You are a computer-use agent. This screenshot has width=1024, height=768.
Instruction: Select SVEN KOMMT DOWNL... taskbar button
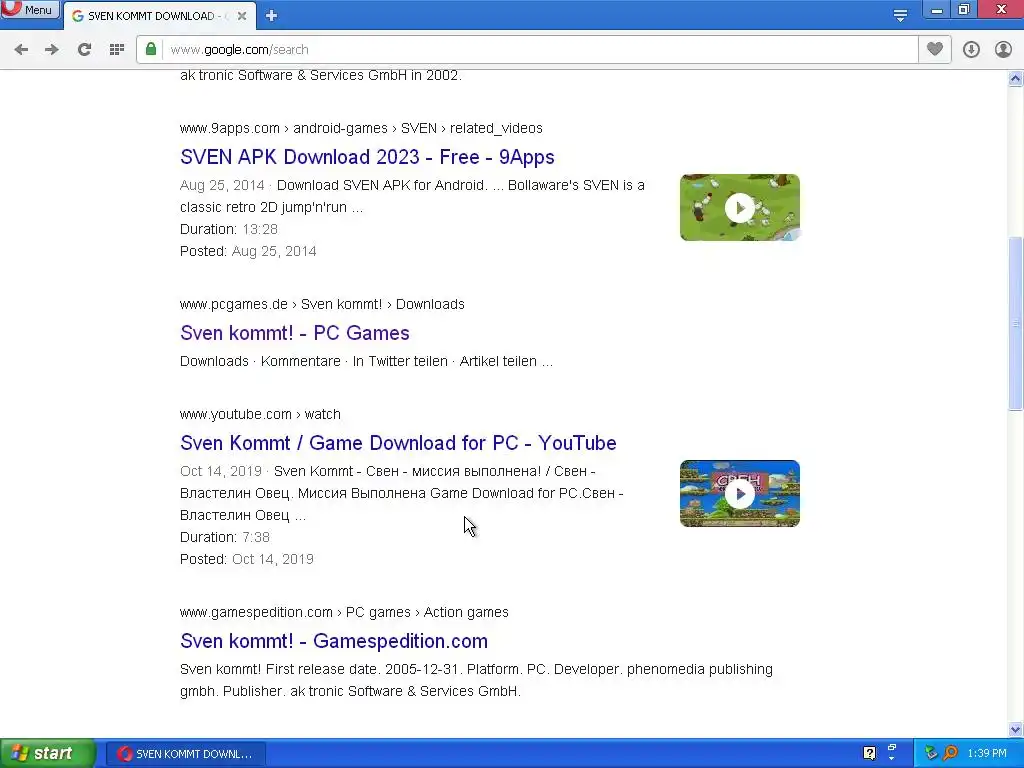[x=186, y=754]
